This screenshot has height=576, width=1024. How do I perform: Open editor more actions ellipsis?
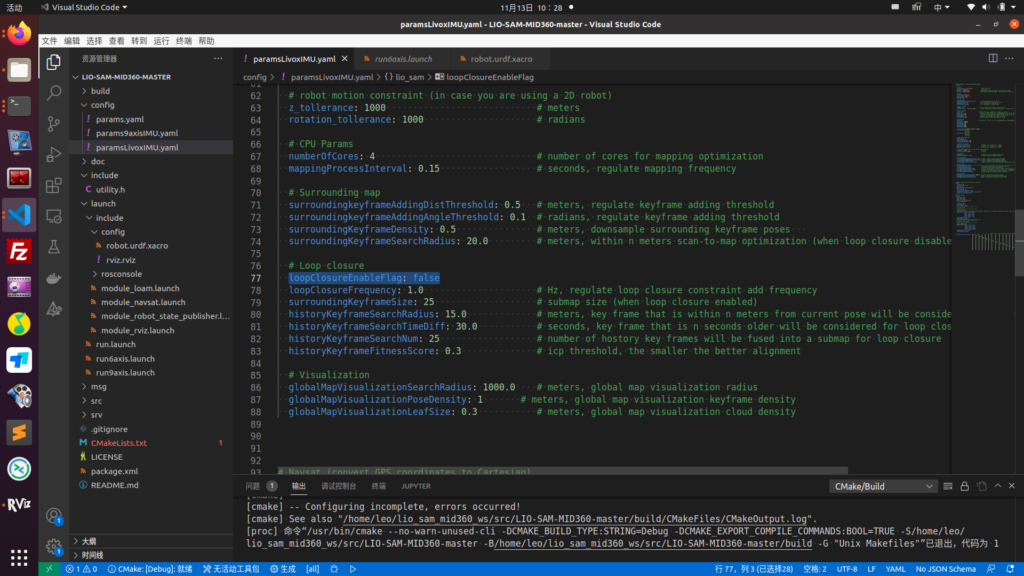pyautogui.click(x=1010, y=58)
